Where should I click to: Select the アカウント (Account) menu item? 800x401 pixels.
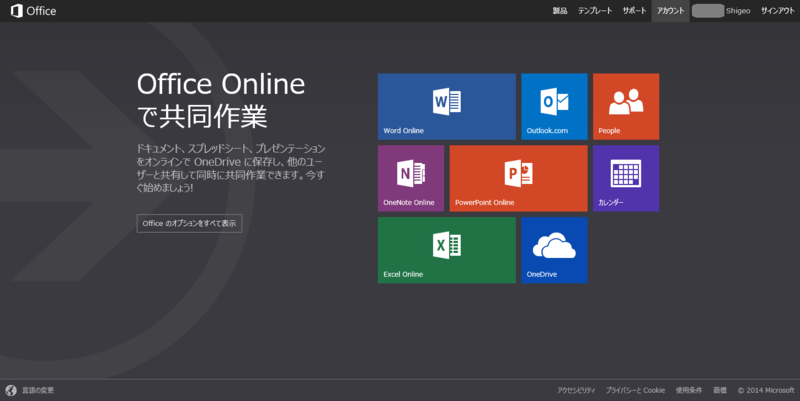pos(670,11)
